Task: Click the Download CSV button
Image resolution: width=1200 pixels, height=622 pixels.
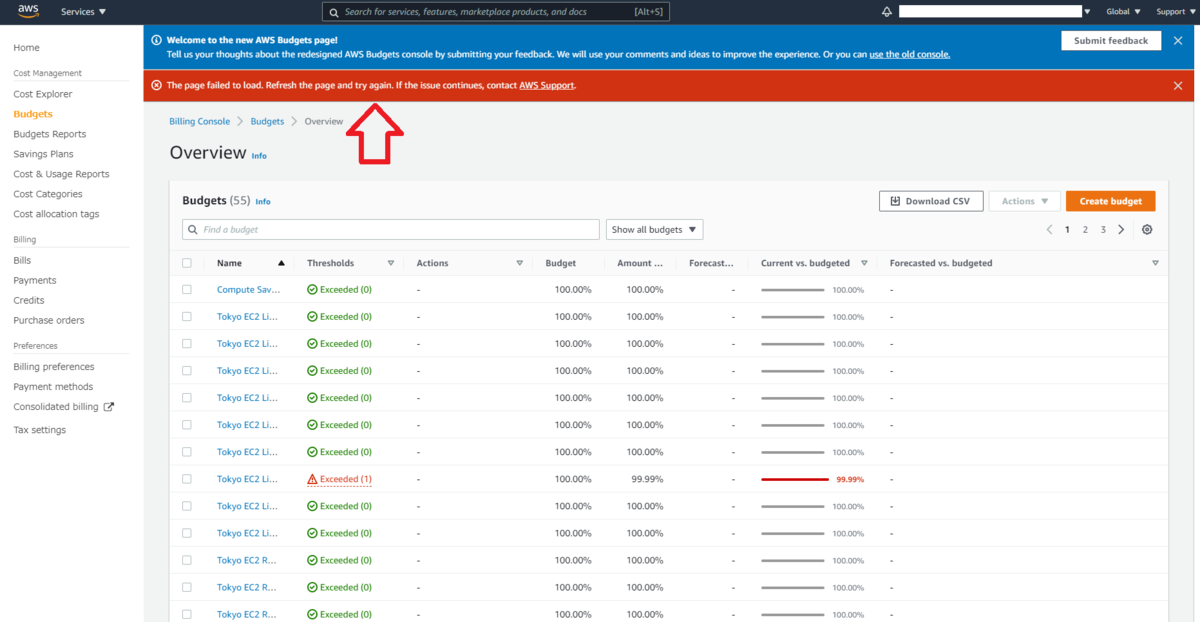Action: click(931, 201)
